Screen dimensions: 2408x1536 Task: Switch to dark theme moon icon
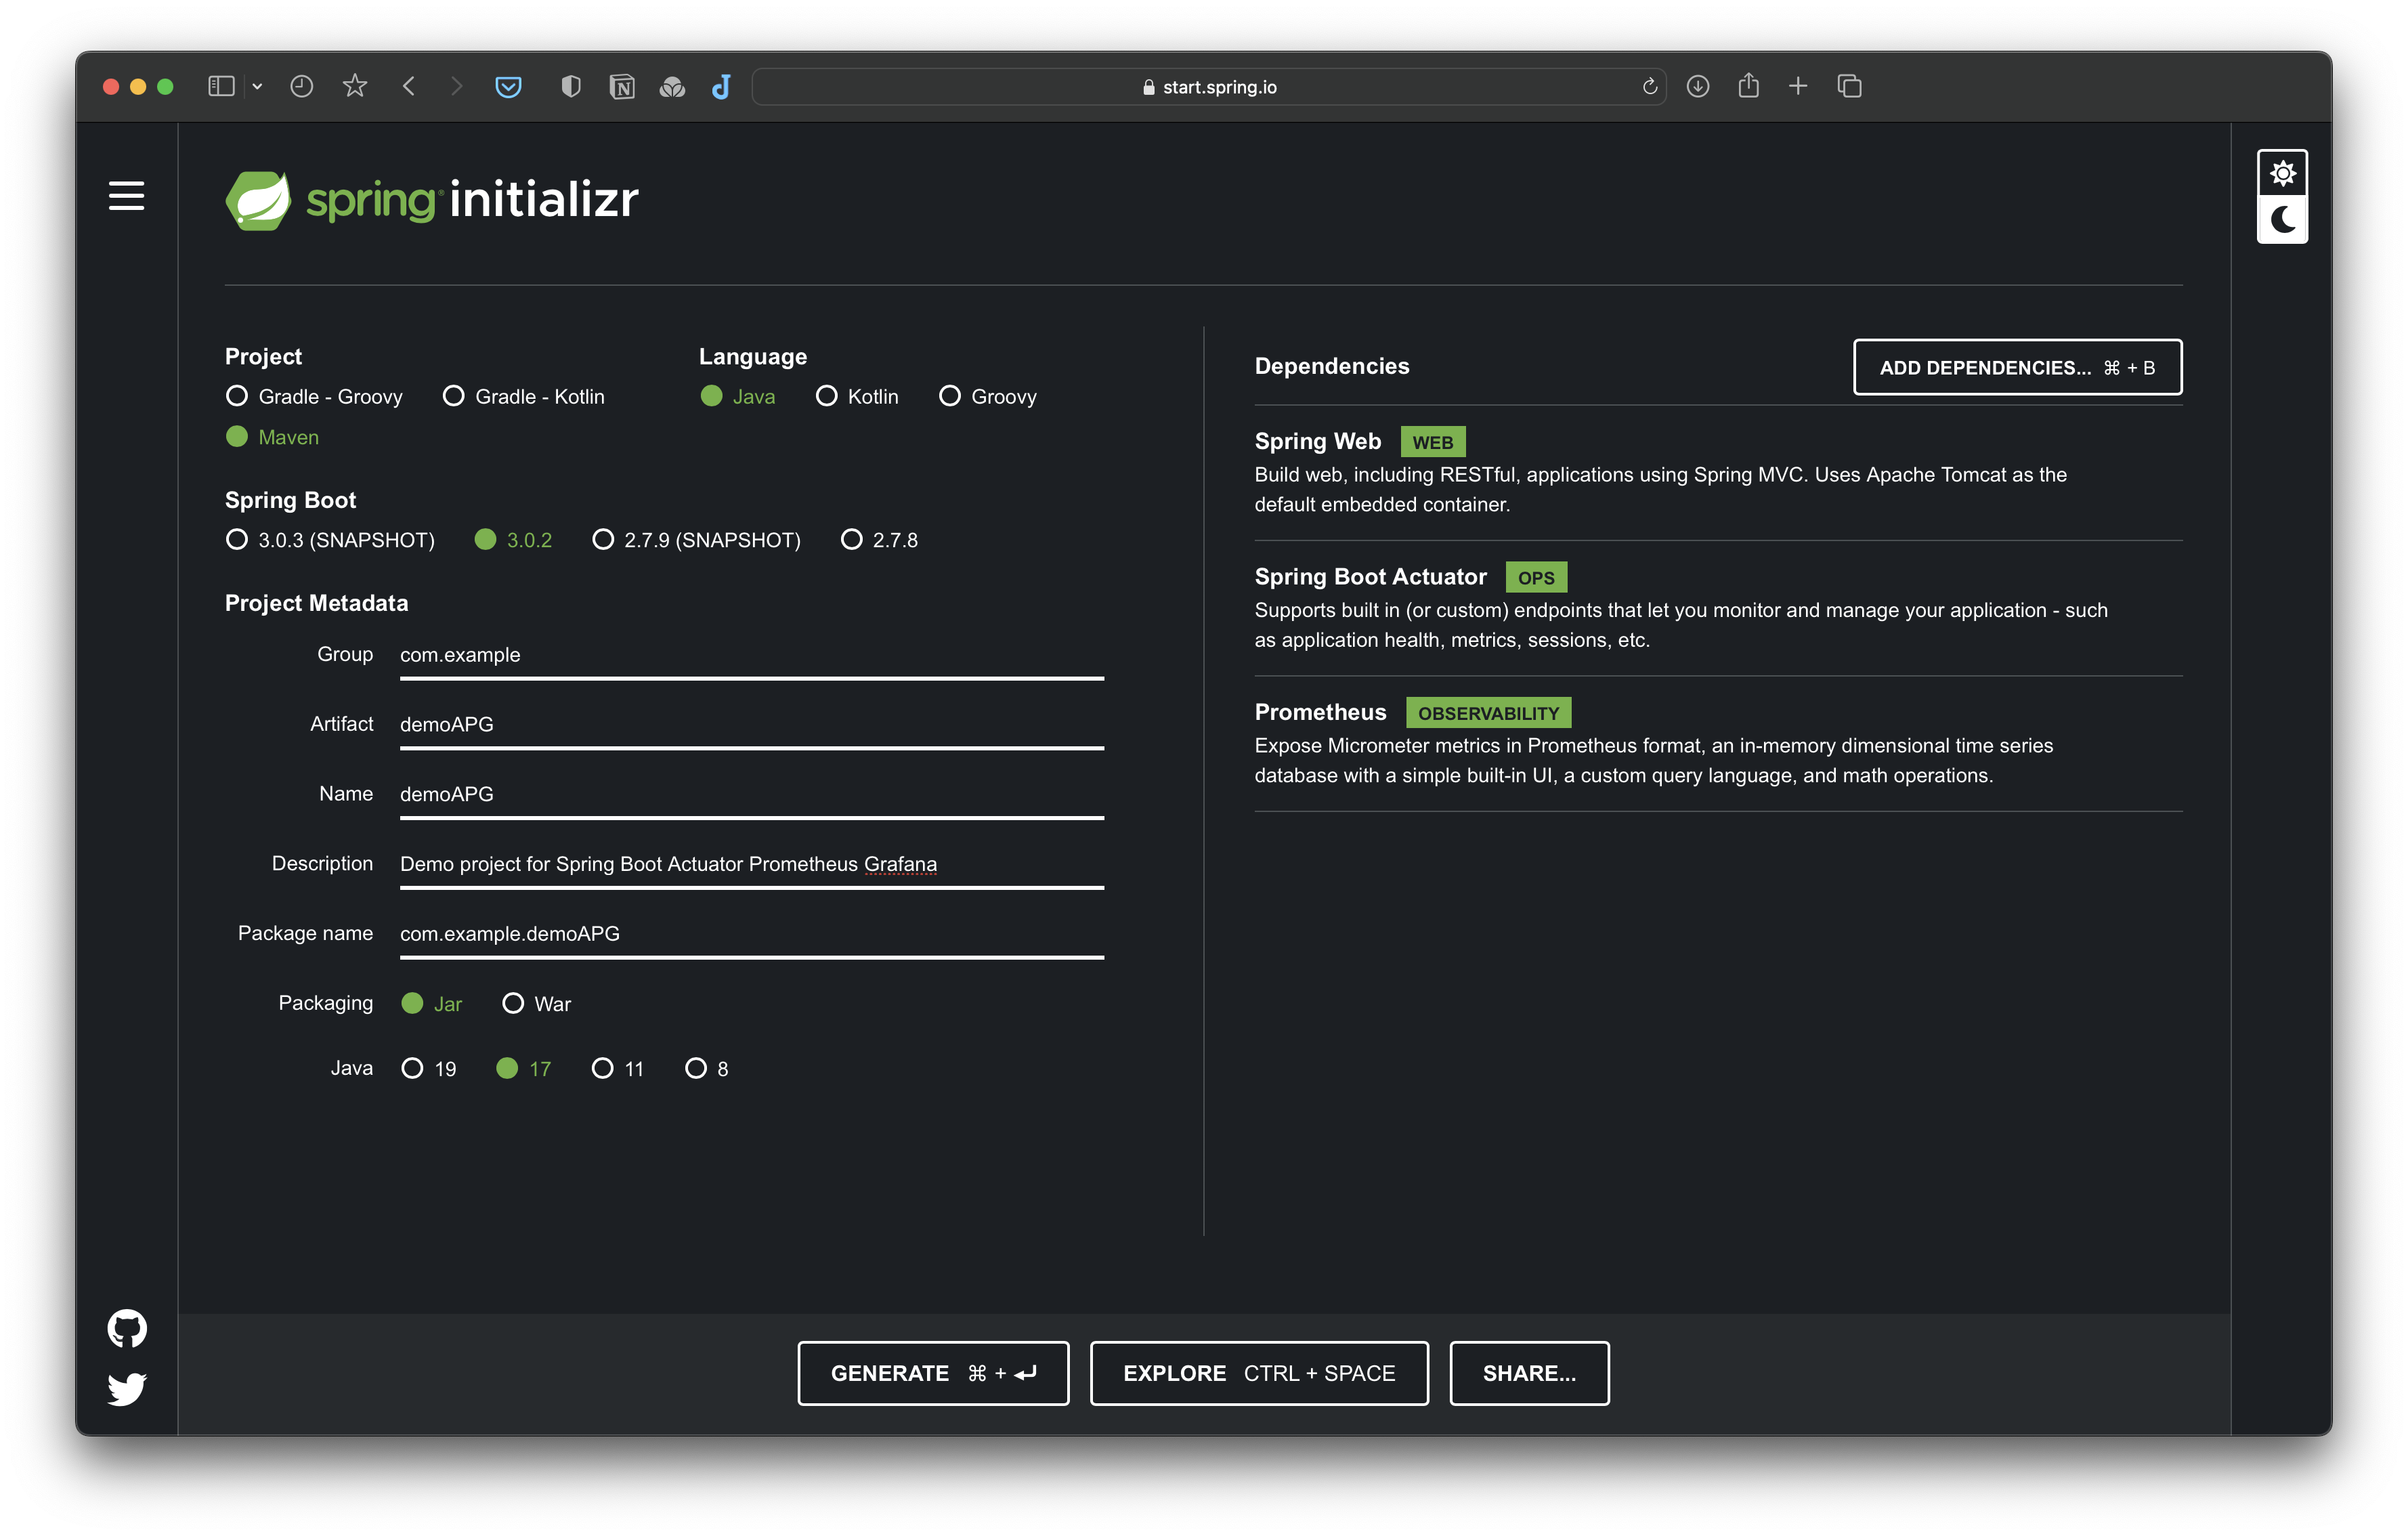[x=2282, y=220]
